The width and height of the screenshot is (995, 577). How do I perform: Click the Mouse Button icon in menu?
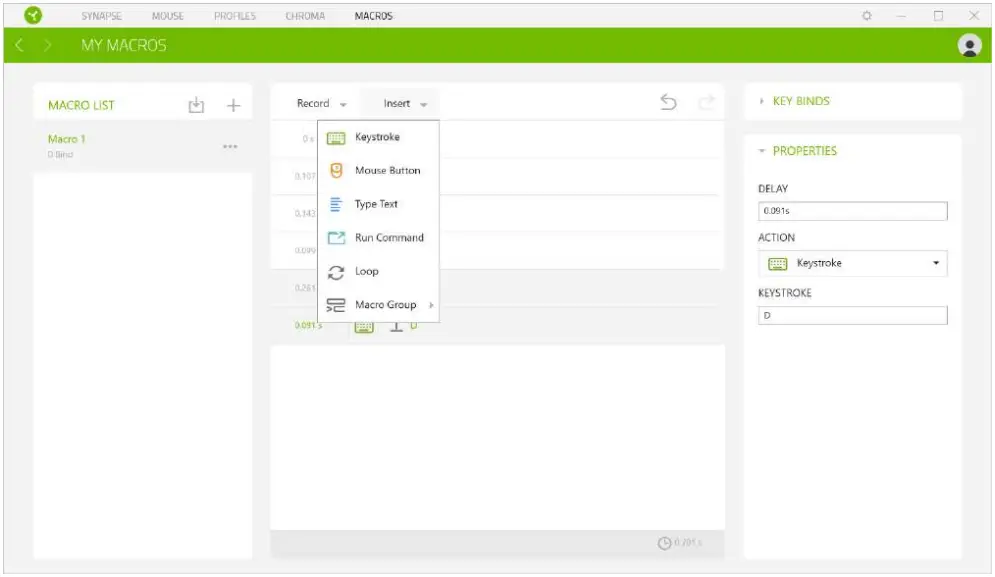(336, 171)
